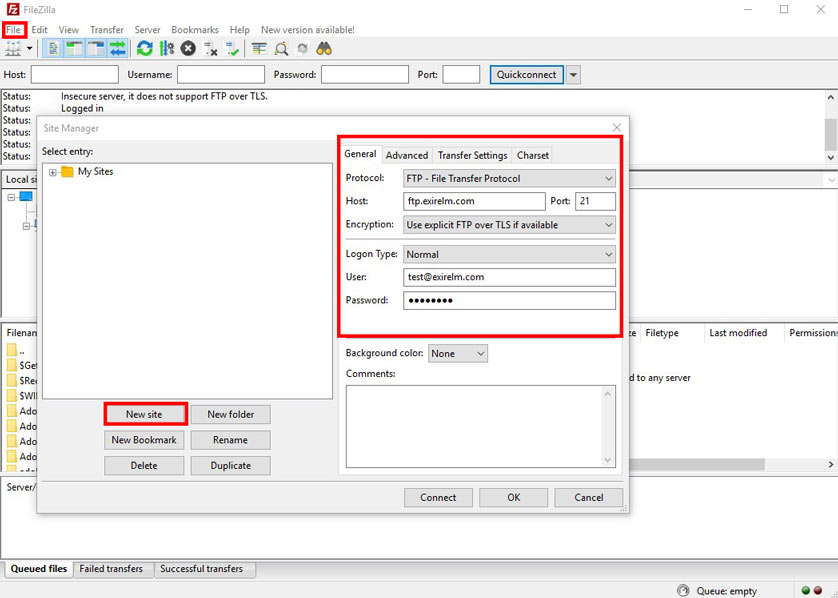
Task: Click the Reconnect to last server icon
Action: click(x=232, y=49)
